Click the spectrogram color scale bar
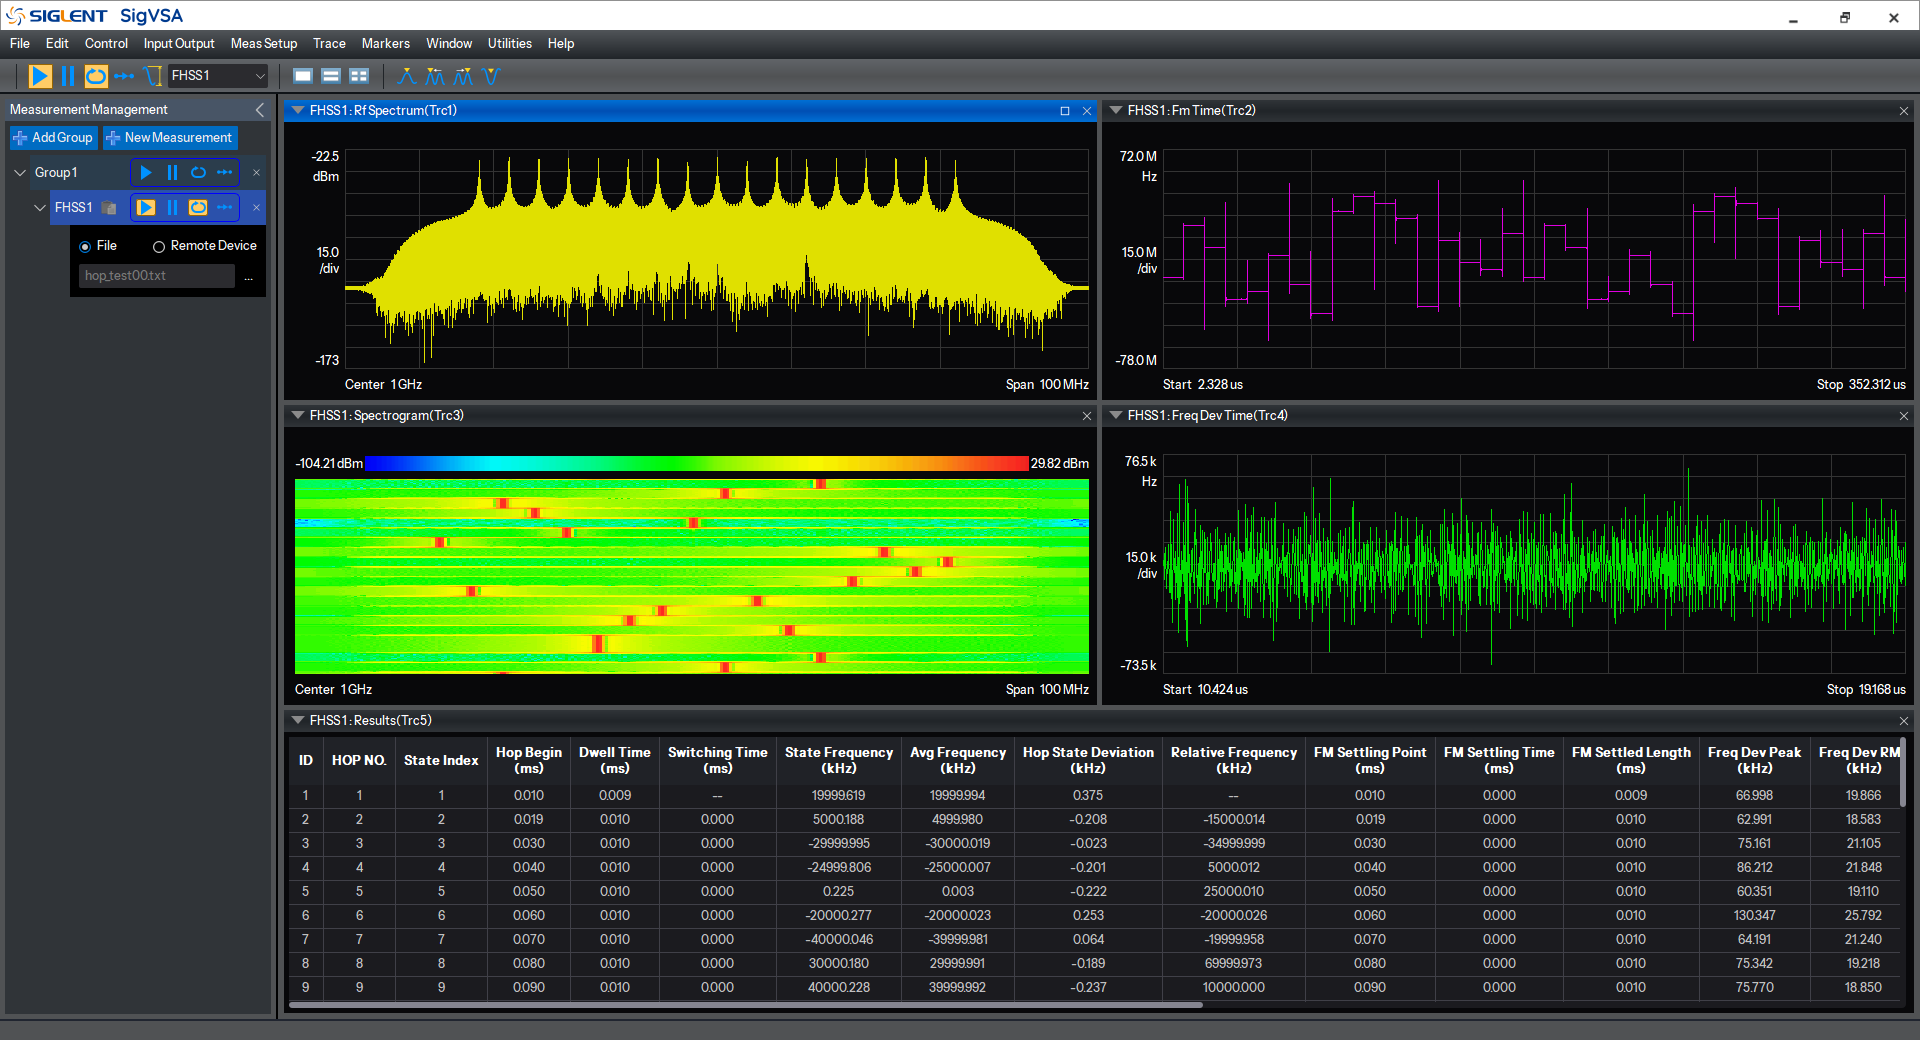 coord(697,463)
